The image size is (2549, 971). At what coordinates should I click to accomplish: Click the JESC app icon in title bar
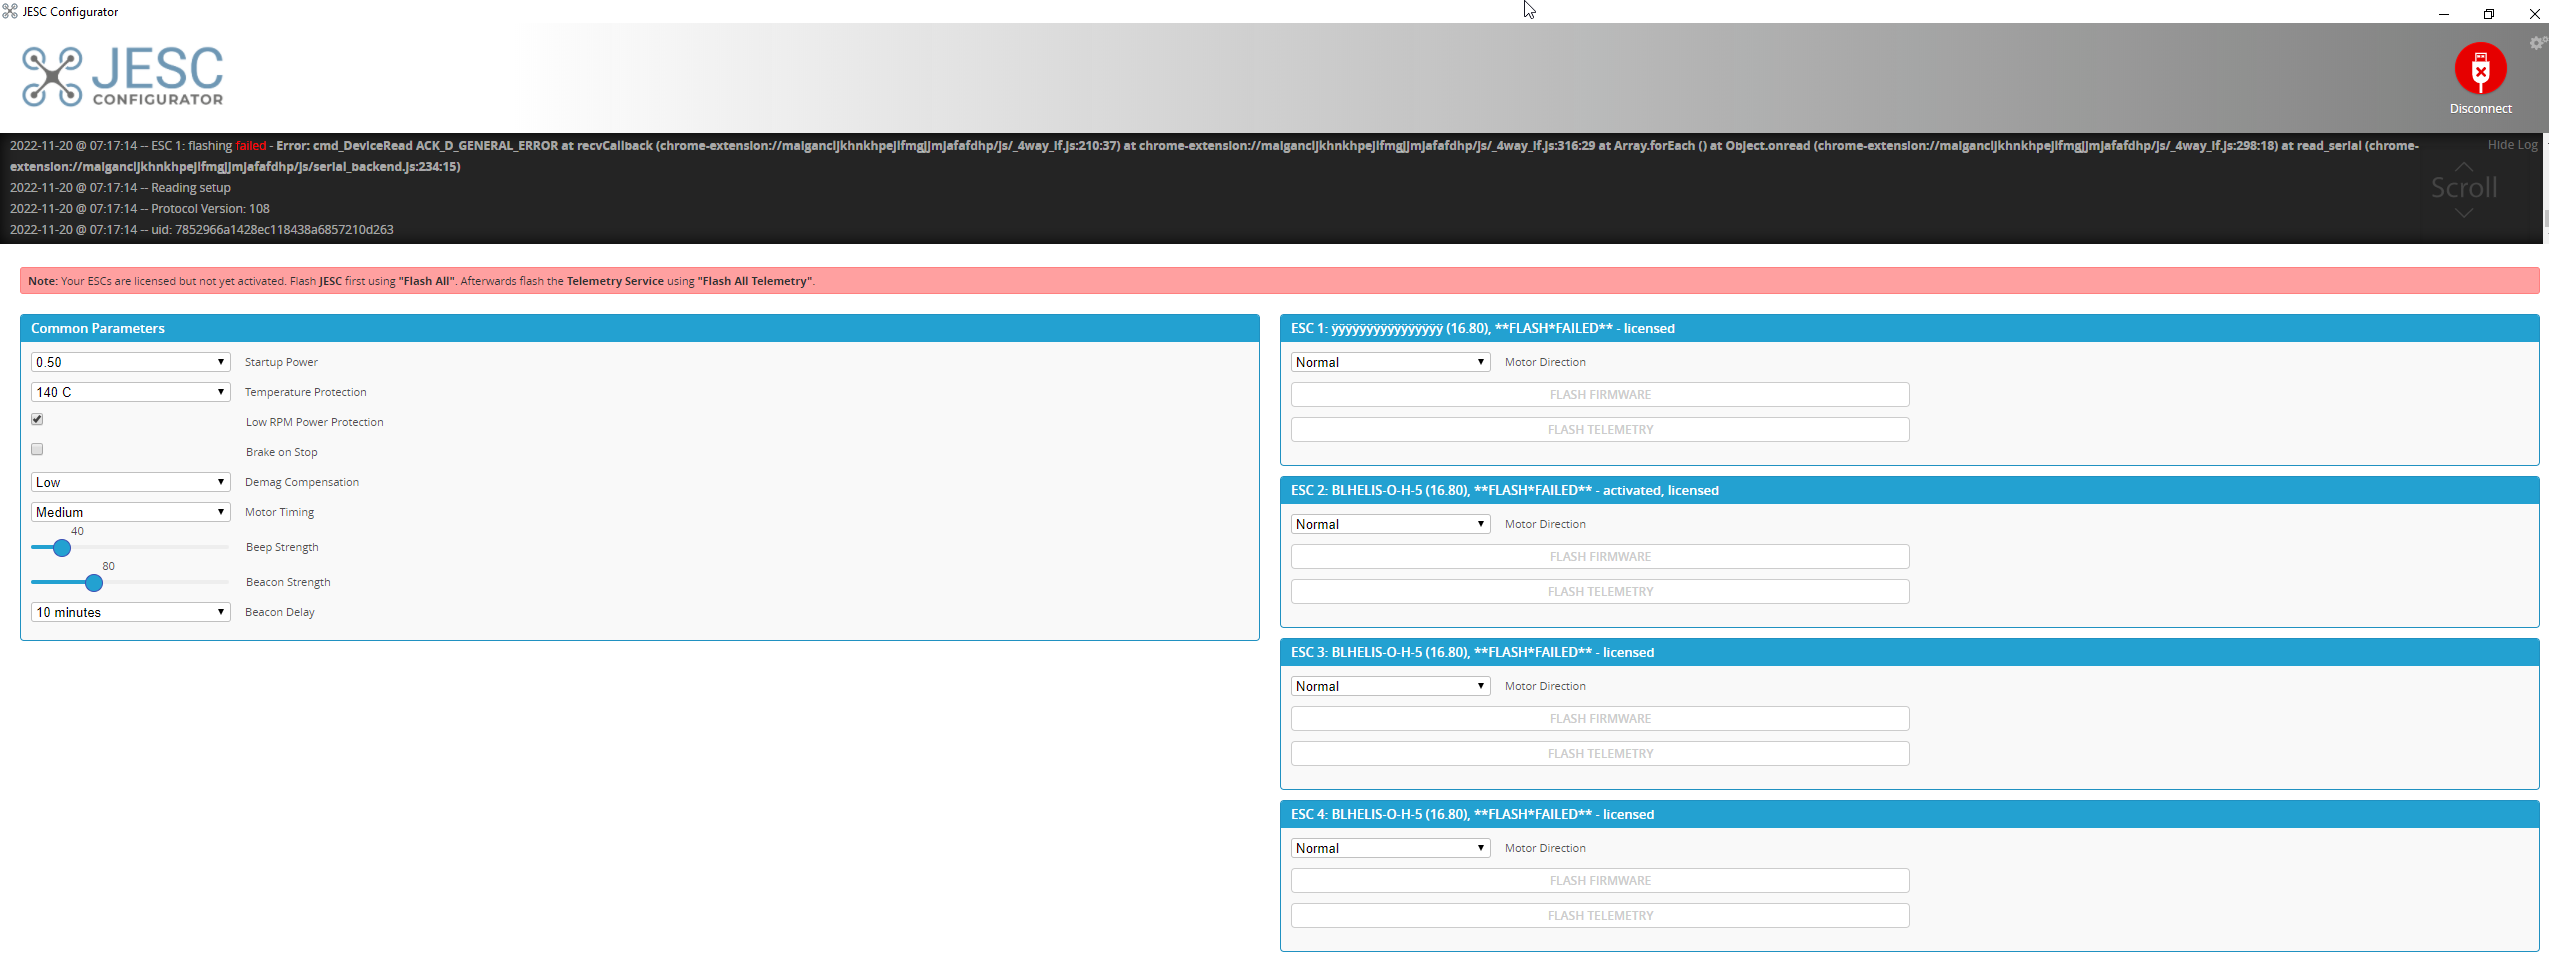point(11,11)
